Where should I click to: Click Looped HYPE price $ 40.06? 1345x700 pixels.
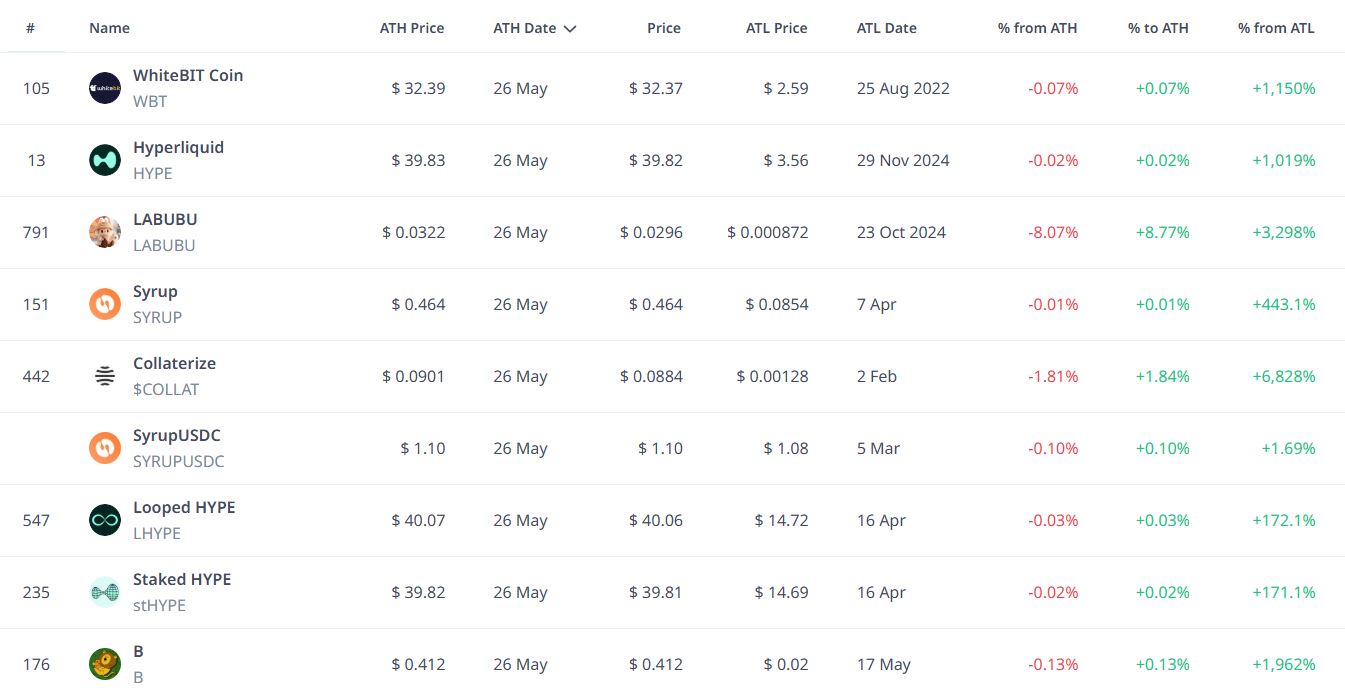click(x=656, y=520)
